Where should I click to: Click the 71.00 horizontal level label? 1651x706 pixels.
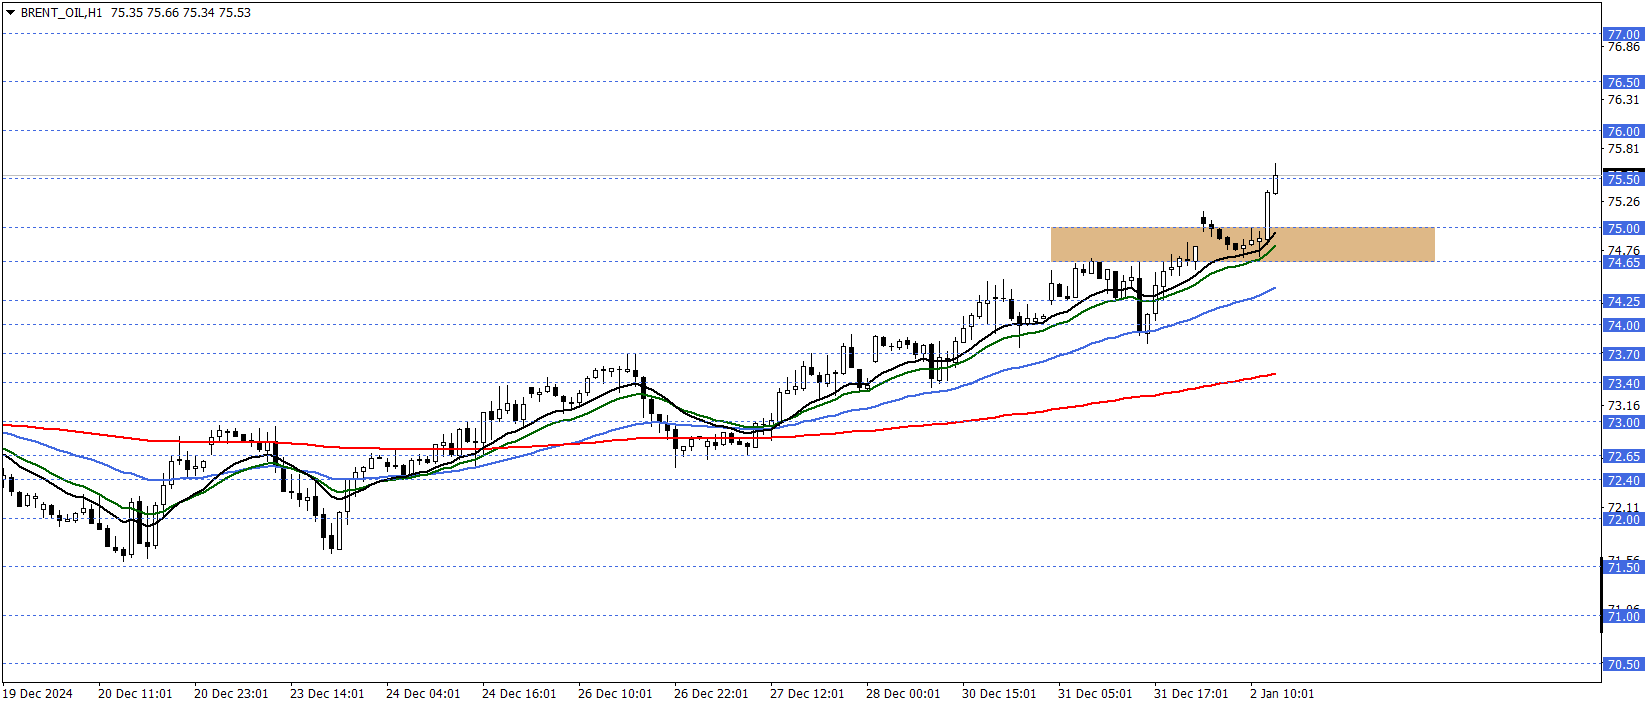click(1623, 616)
